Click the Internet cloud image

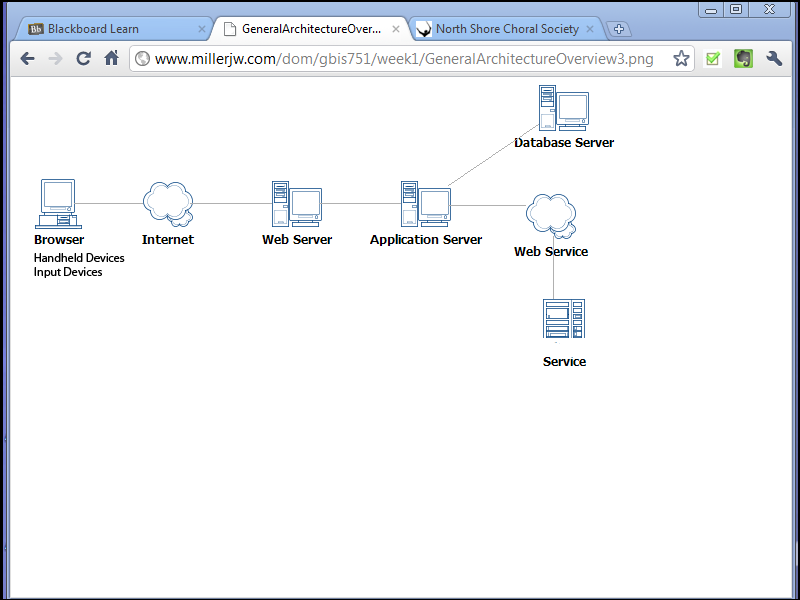coord(168,203)
